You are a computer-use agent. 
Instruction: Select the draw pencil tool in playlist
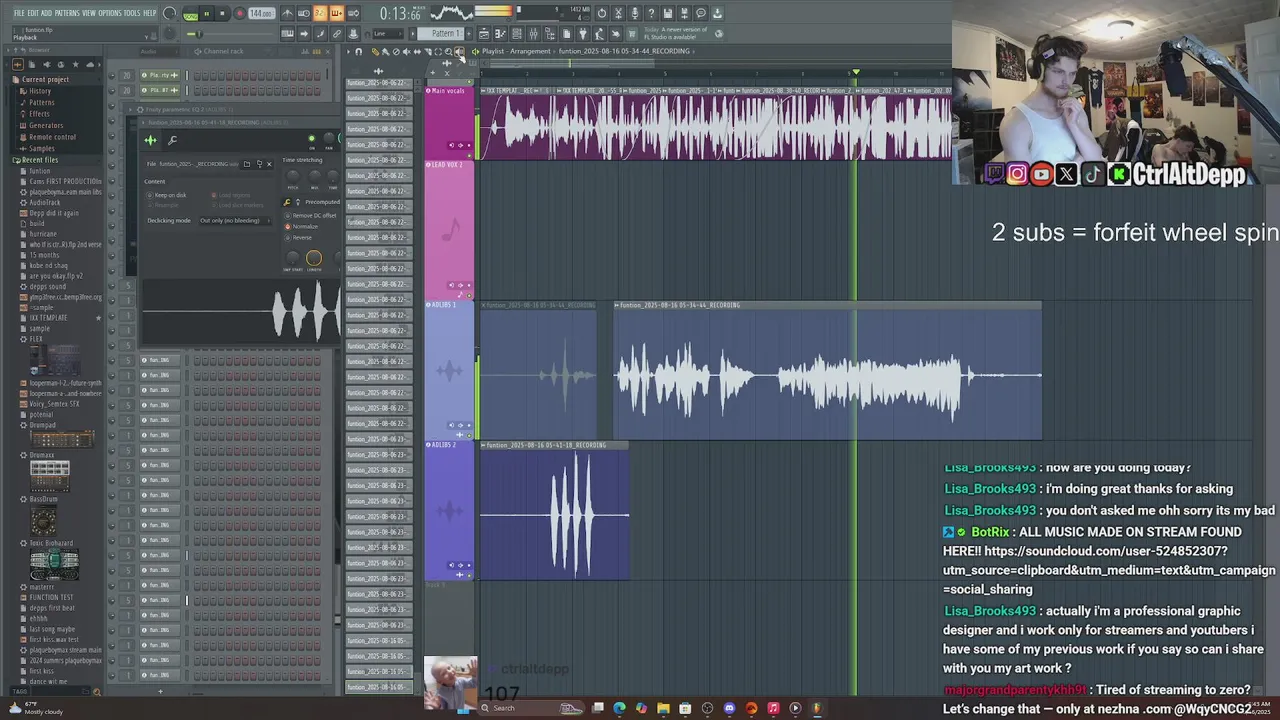(375, 51)
